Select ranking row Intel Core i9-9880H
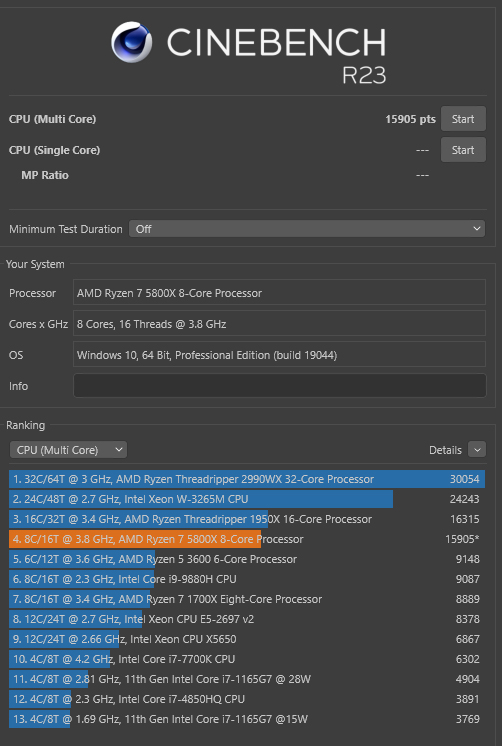Image resolution: width=502 pixels, height=746 pixels. (x=247, y=579)
